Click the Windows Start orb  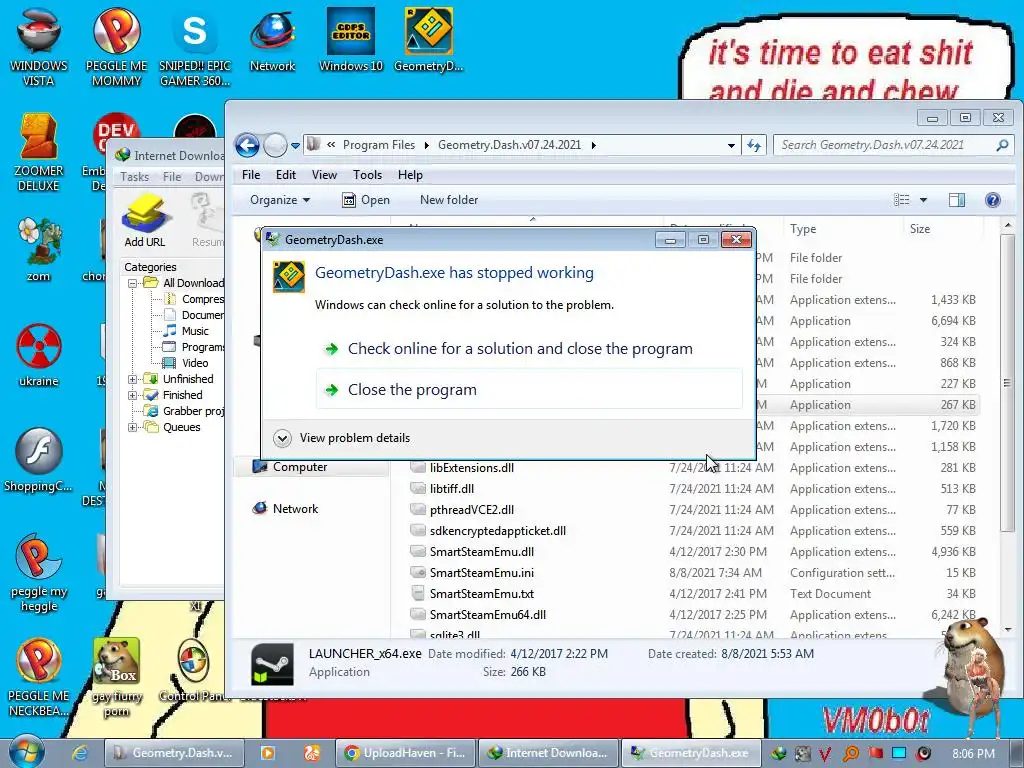25,752
